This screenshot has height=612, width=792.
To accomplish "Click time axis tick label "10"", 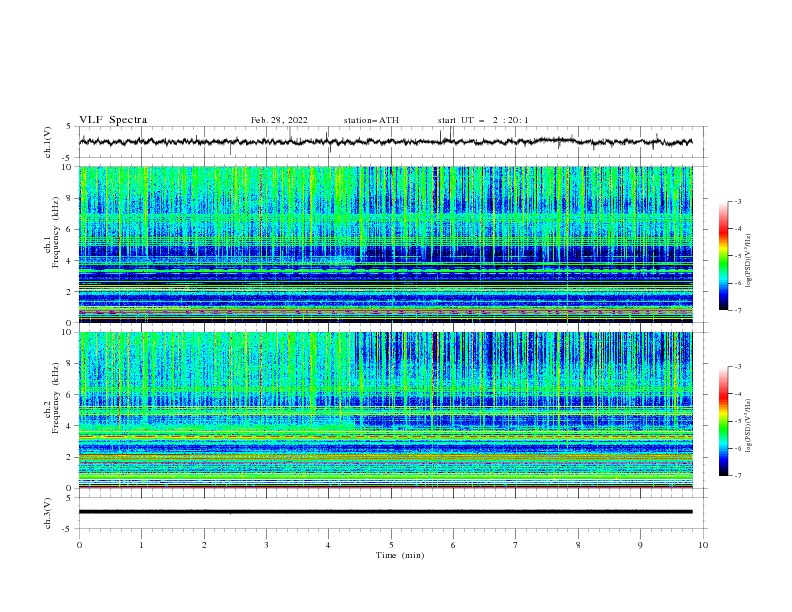I will (x=703, y=545).
